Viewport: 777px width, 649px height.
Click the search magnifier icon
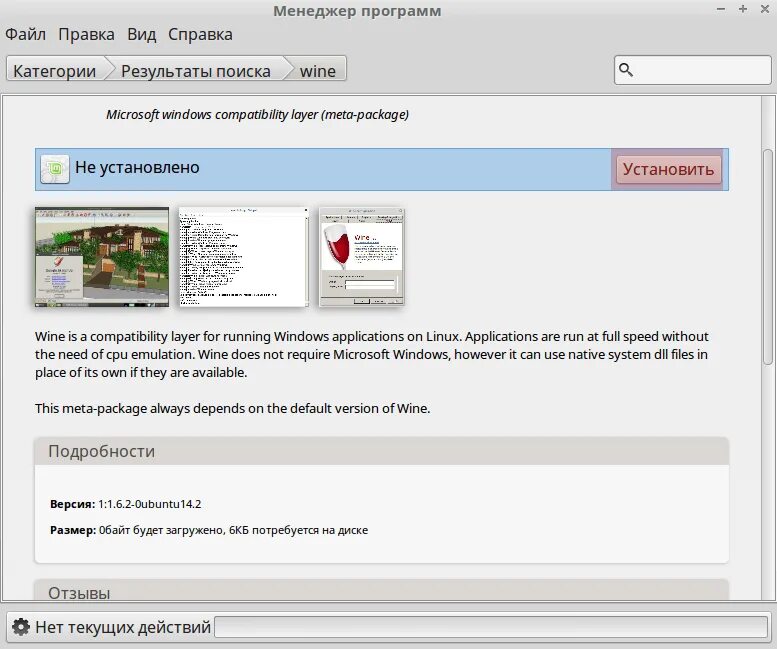click(626, 70)
